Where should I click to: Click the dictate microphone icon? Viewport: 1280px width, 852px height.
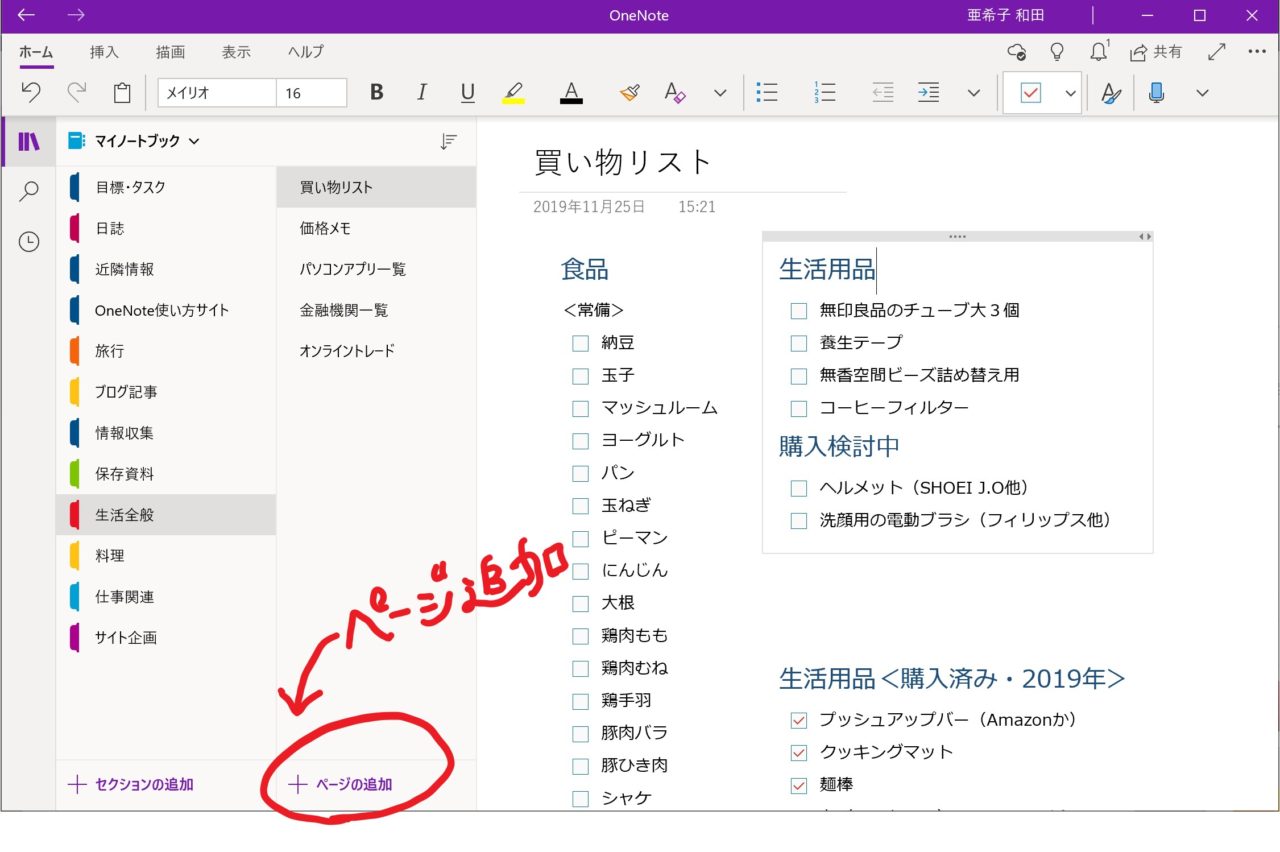click(1157, 93)
